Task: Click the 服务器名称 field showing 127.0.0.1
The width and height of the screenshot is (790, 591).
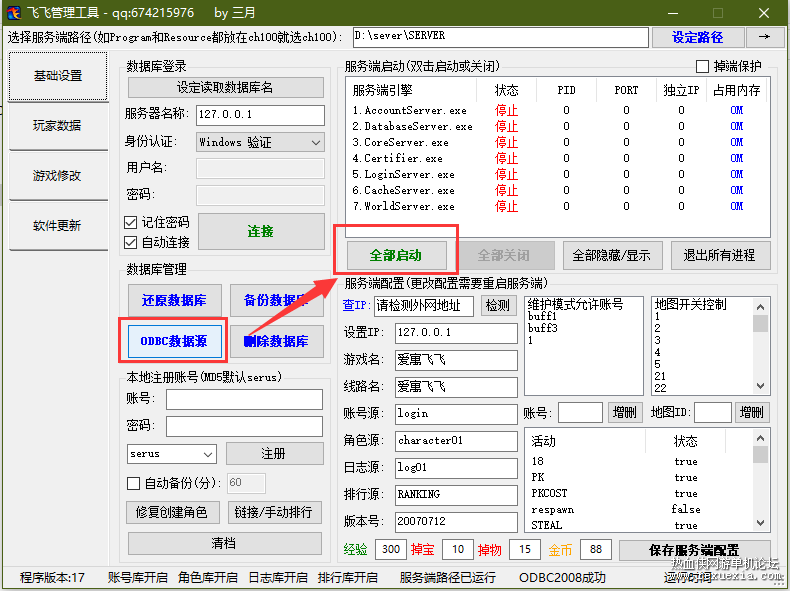Action: (260, 115)
